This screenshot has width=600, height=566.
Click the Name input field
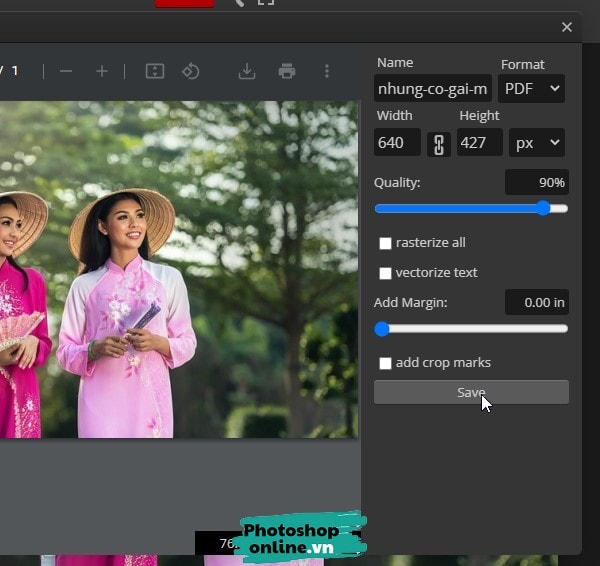[433, 88]
